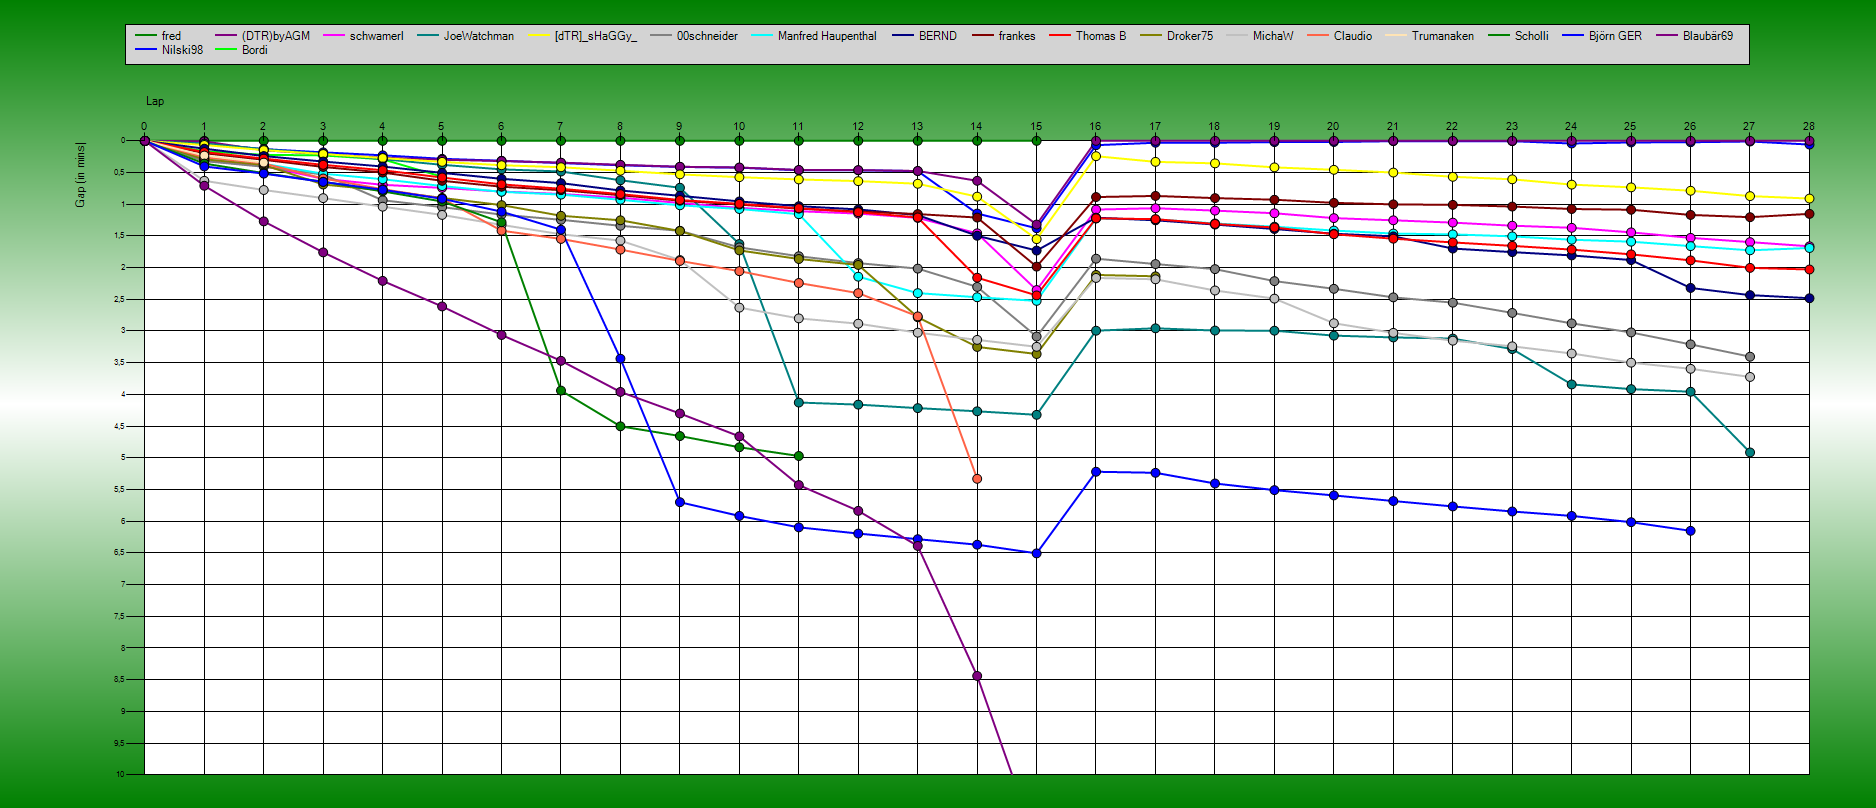Screen dimensions: 1876x808
Task: Click the purple data point at lap 14 near 8.5
Action: 977,676
